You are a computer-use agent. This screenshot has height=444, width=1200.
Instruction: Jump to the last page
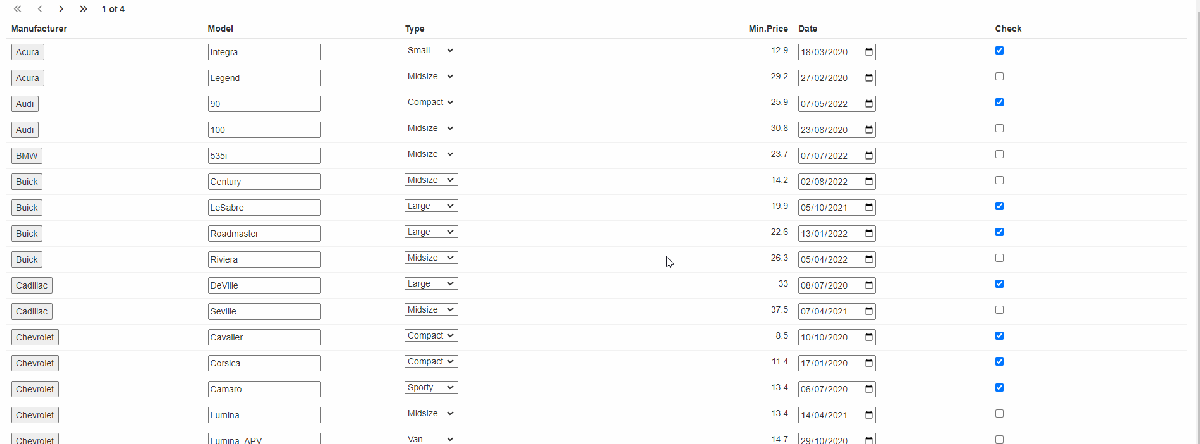pyautogui.click(x=83, y=9)
